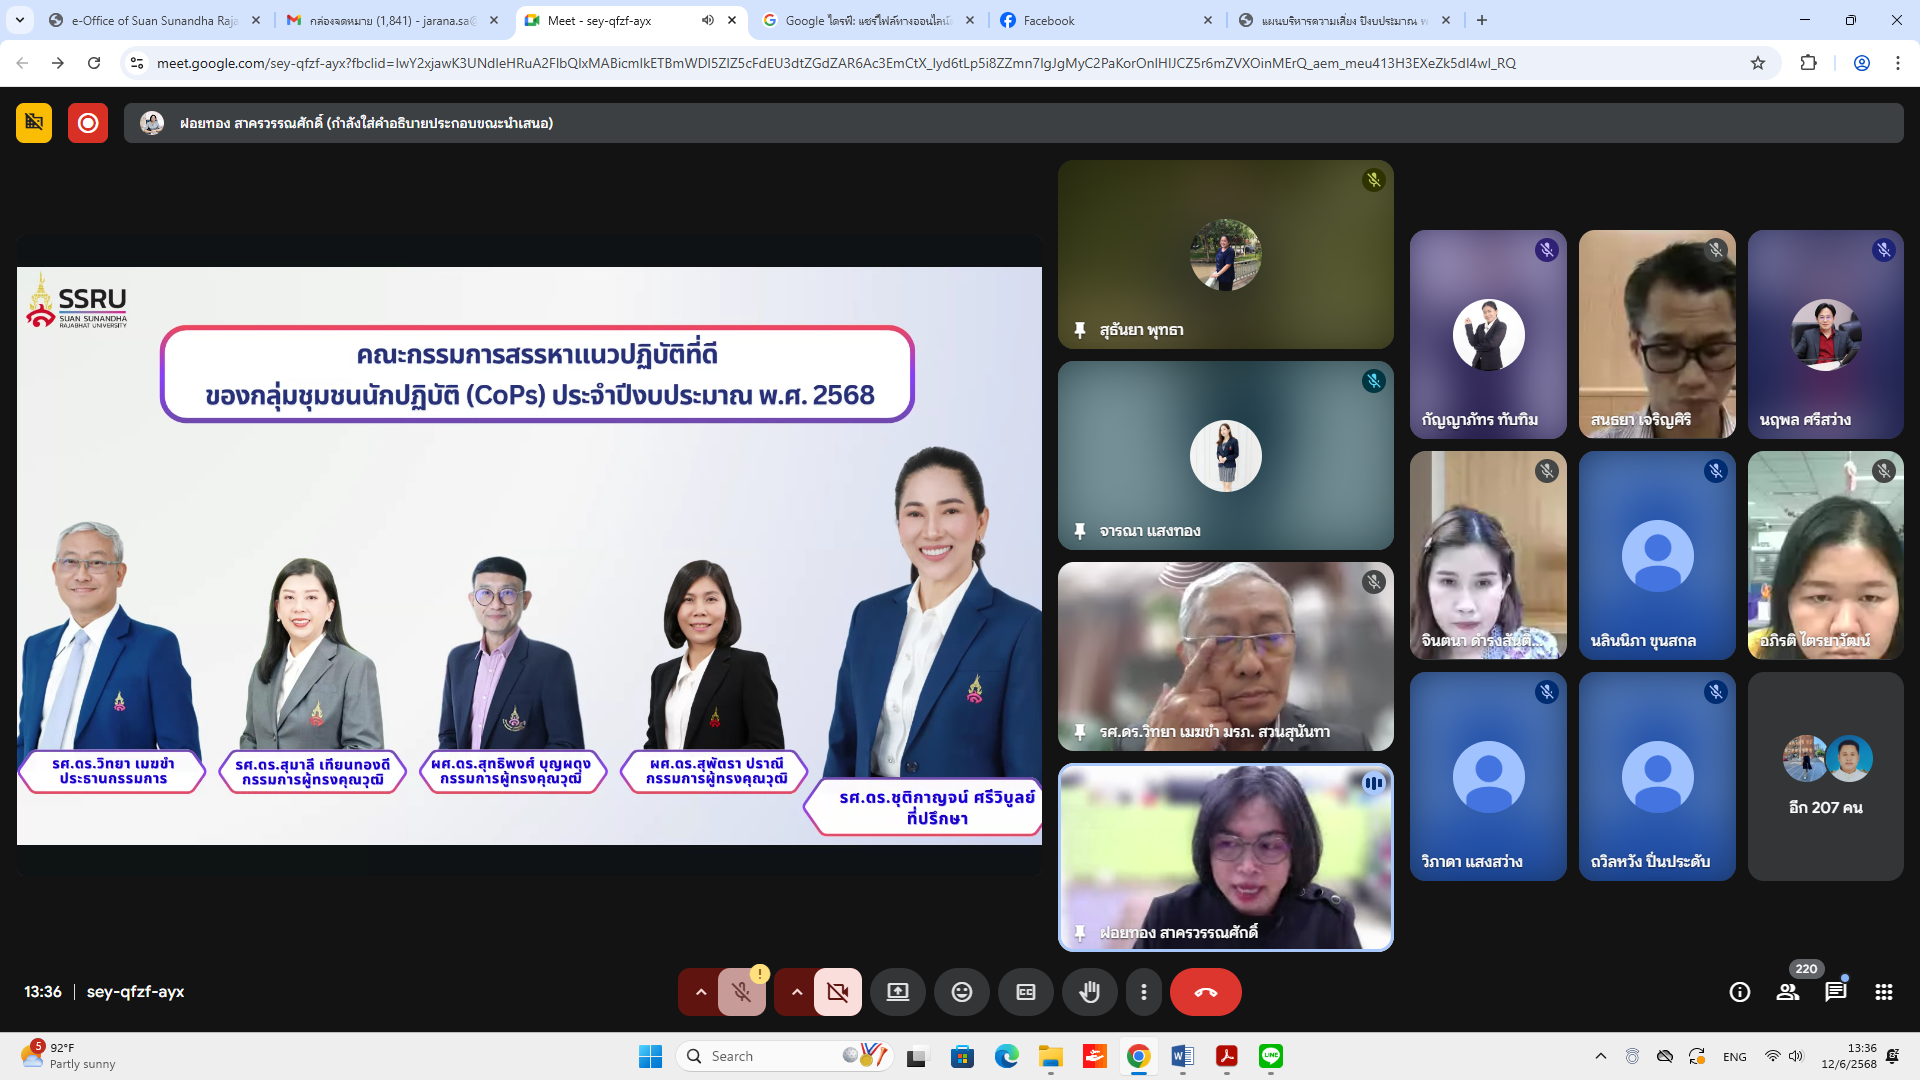Open the participants people panel
The image size is (1920, 1080).
pyautogui.click(x=1787, y=992)
